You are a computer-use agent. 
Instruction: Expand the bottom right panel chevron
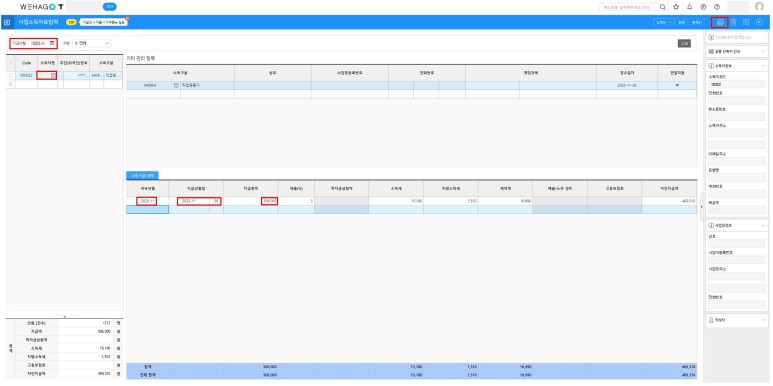click(763, 320)
